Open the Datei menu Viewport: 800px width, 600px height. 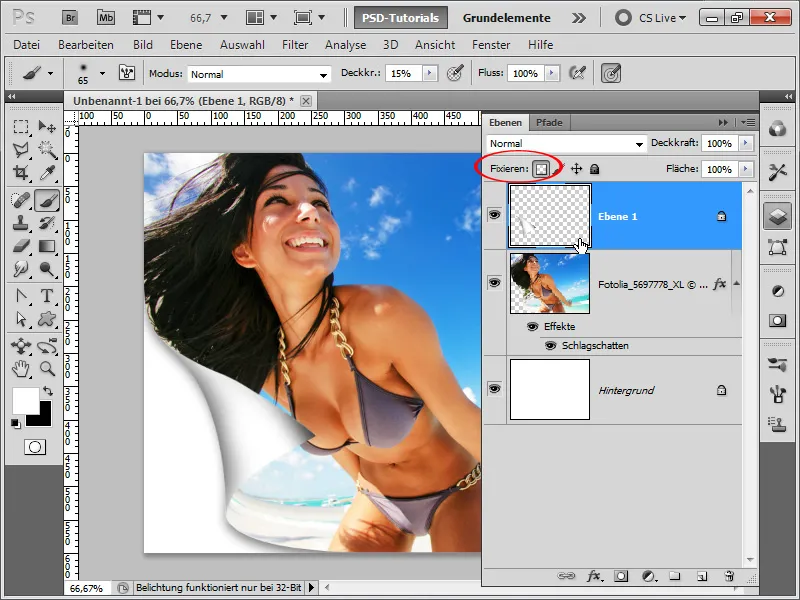[x=27, y=45]
